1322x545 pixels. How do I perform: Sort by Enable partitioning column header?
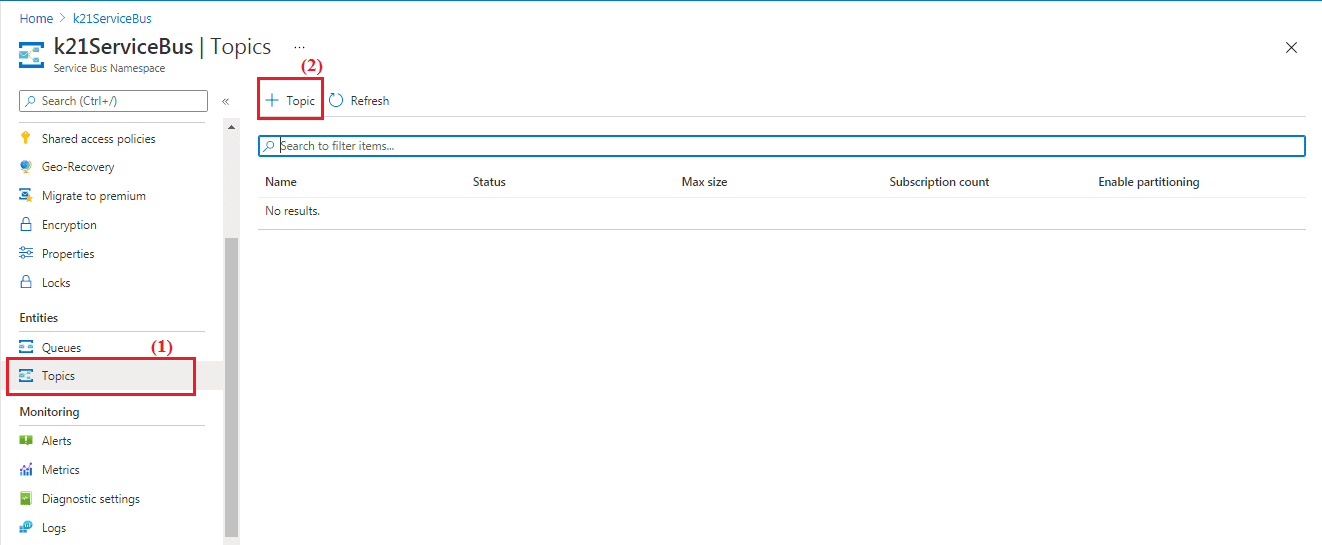click(1148, 182)
